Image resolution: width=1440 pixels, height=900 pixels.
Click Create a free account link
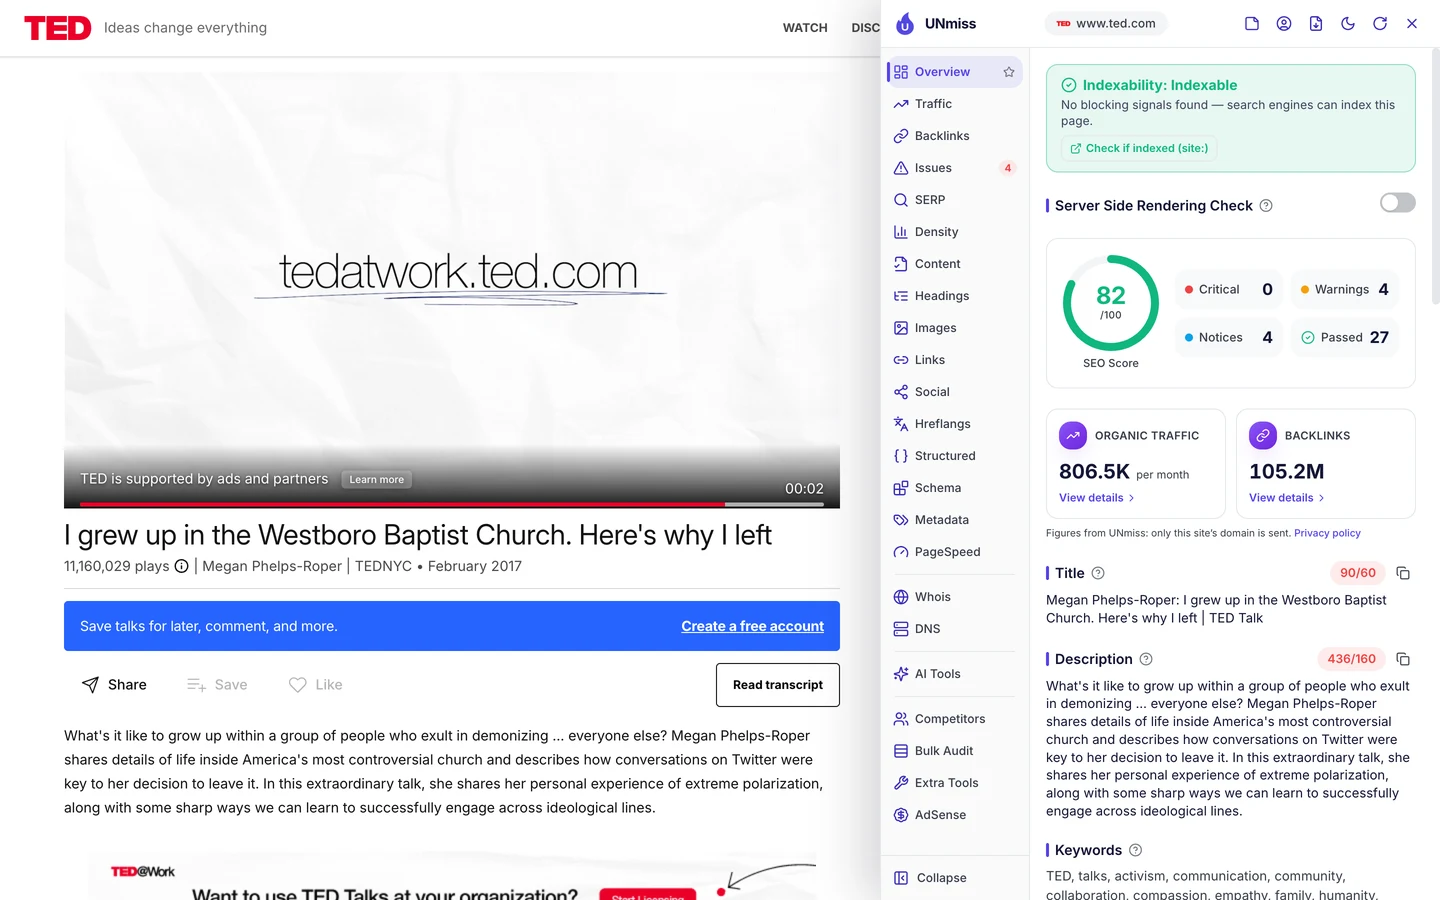[753, 626]
